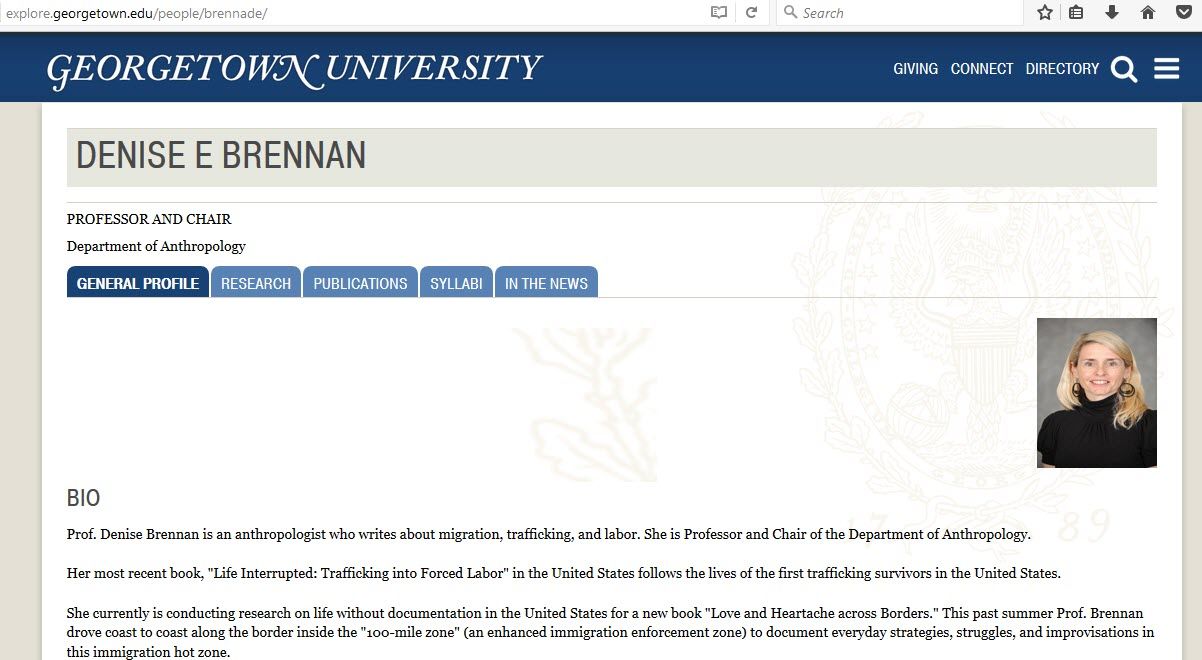Click Professor Brennan's profile photo
Viewport: 1202px width, 660px height.
[x=1096, y=392]
